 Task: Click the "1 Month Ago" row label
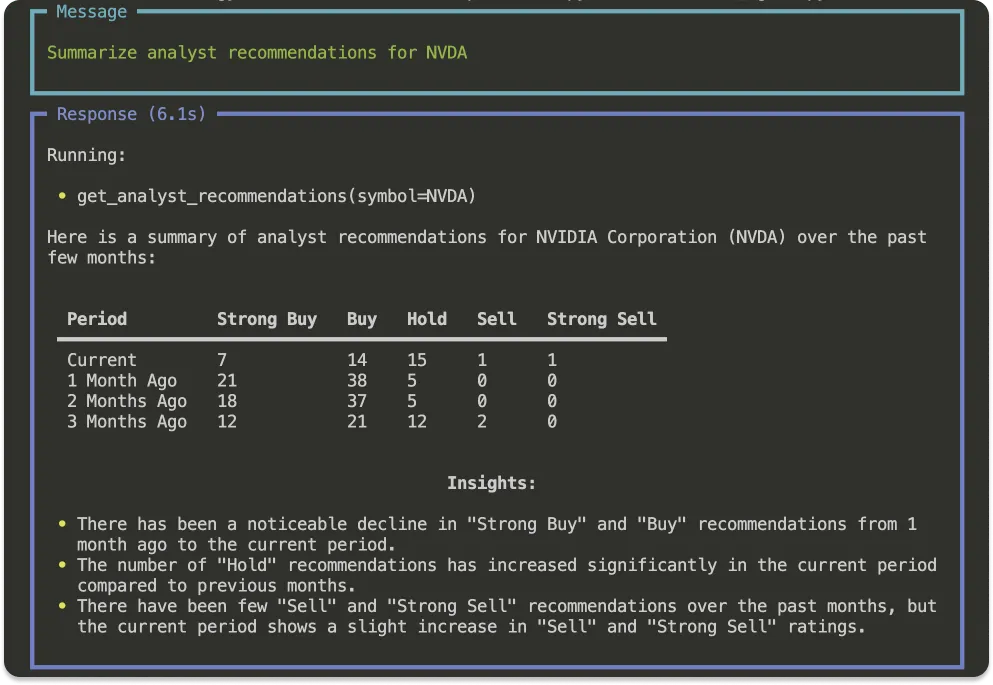(122, 381)
